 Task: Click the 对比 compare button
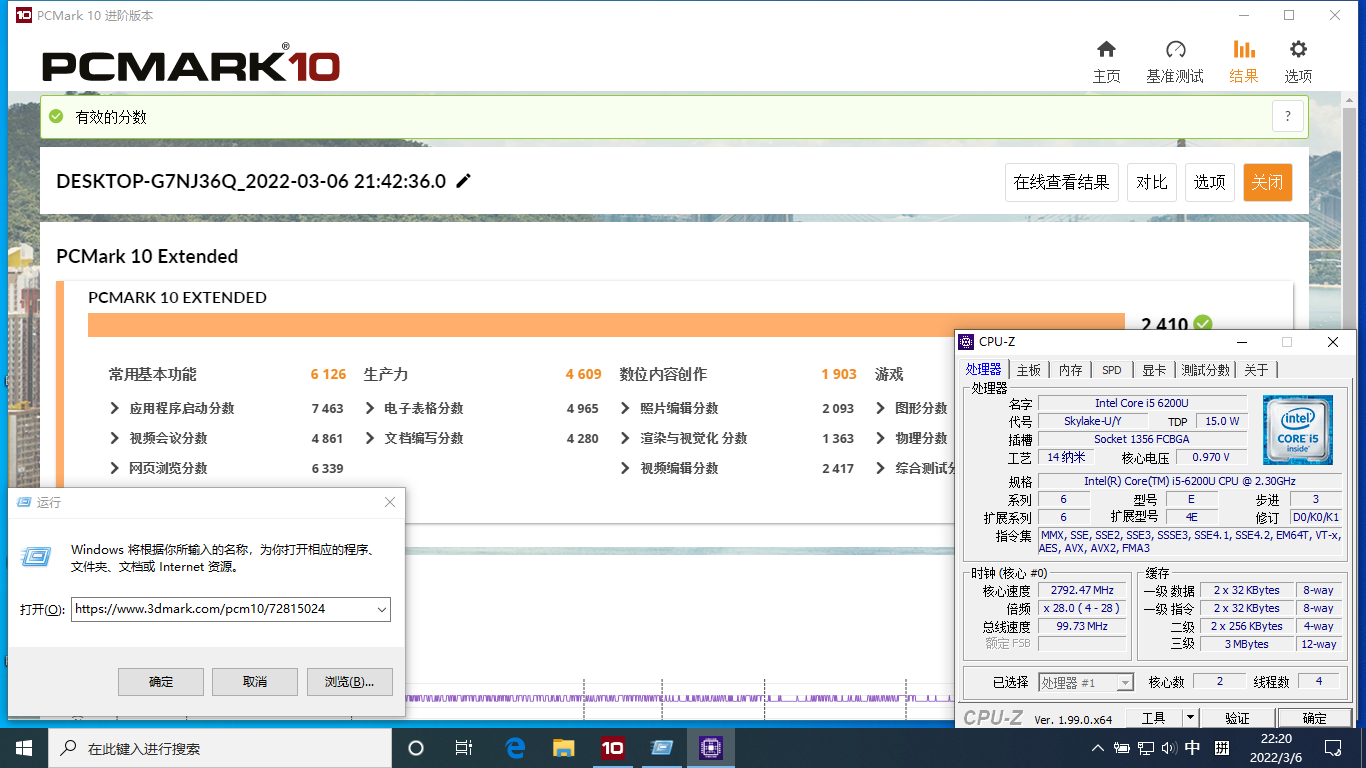click(1151, 182)
